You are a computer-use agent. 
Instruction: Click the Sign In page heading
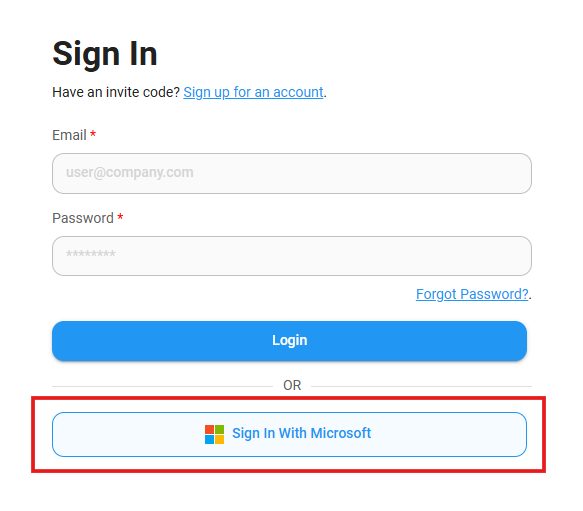click(105, 54)
